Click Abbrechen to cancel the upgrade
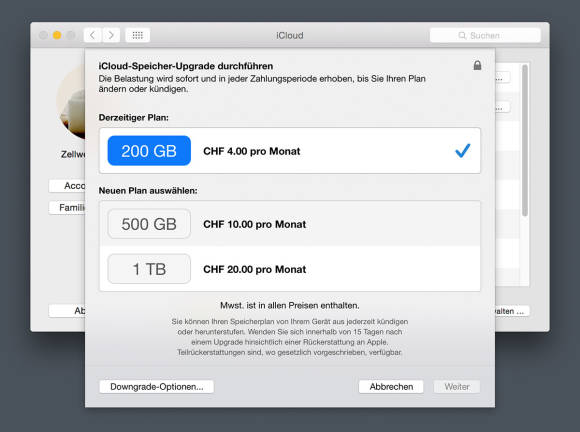580x432 pixels. coord(391,387)
